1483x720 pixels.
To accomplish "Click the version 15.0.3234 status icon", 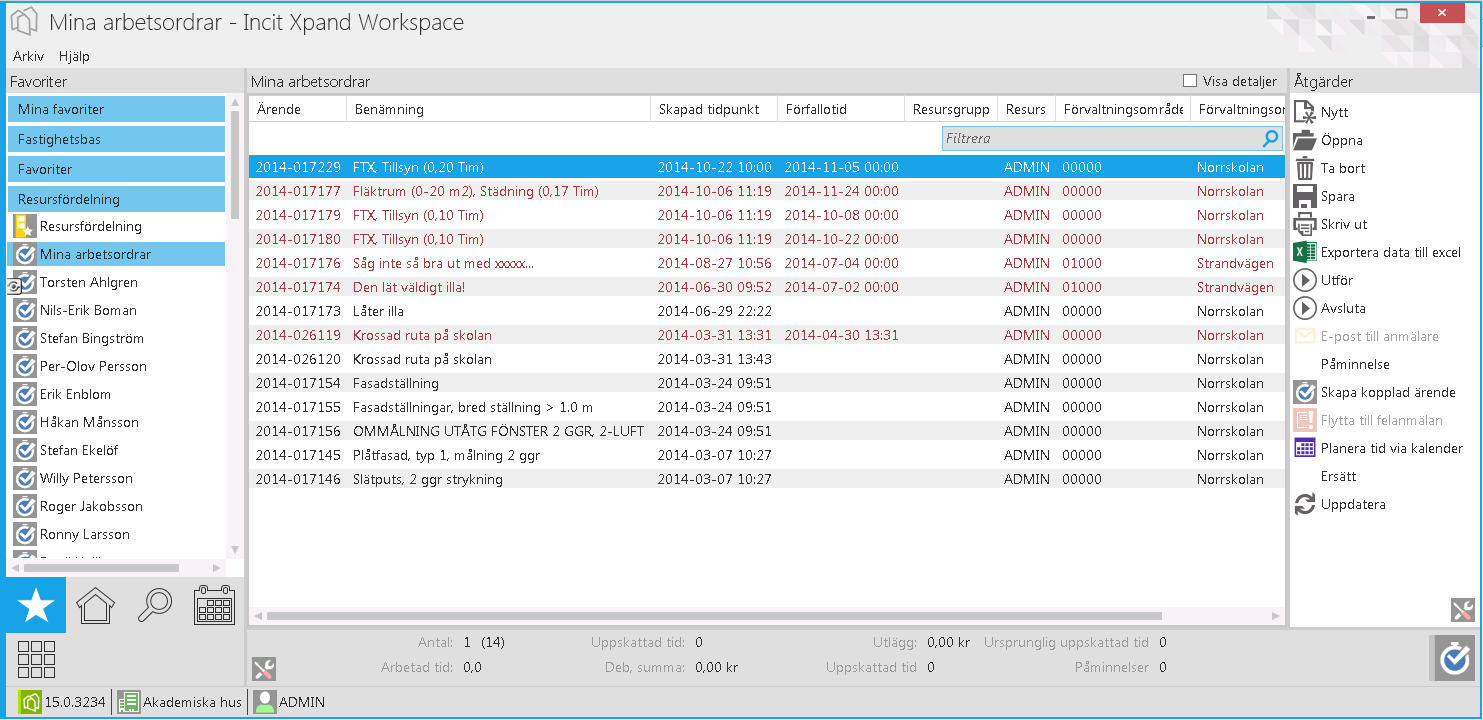I will 30,702.
